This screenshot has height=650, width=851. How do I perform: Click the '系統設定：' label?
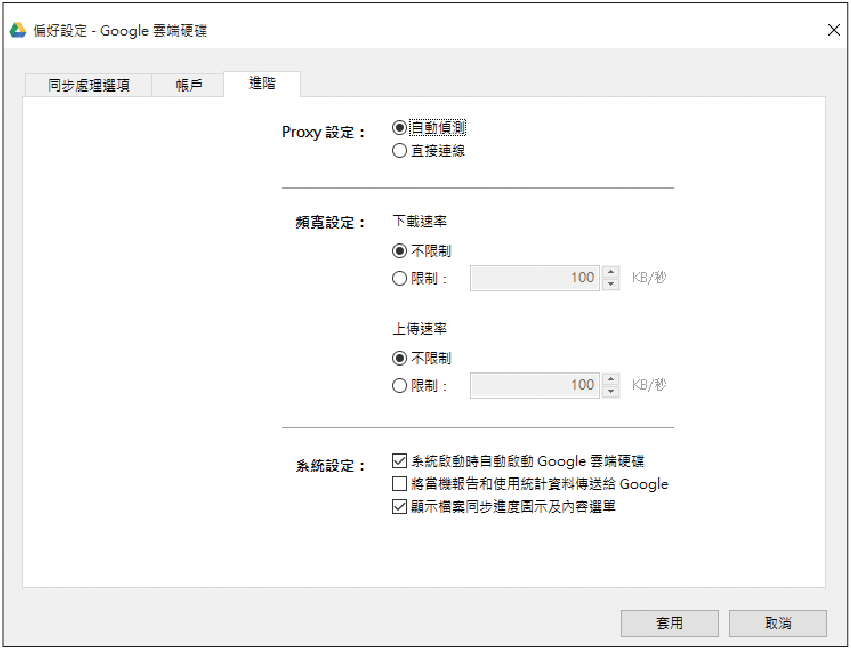[331, 466]
